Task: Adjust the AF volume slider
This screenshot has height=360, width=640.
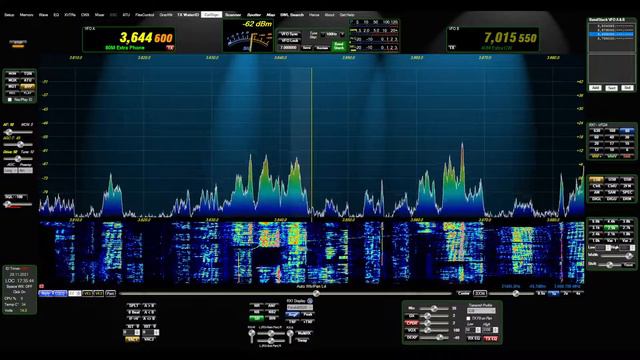Action: (x=19, y=132)
